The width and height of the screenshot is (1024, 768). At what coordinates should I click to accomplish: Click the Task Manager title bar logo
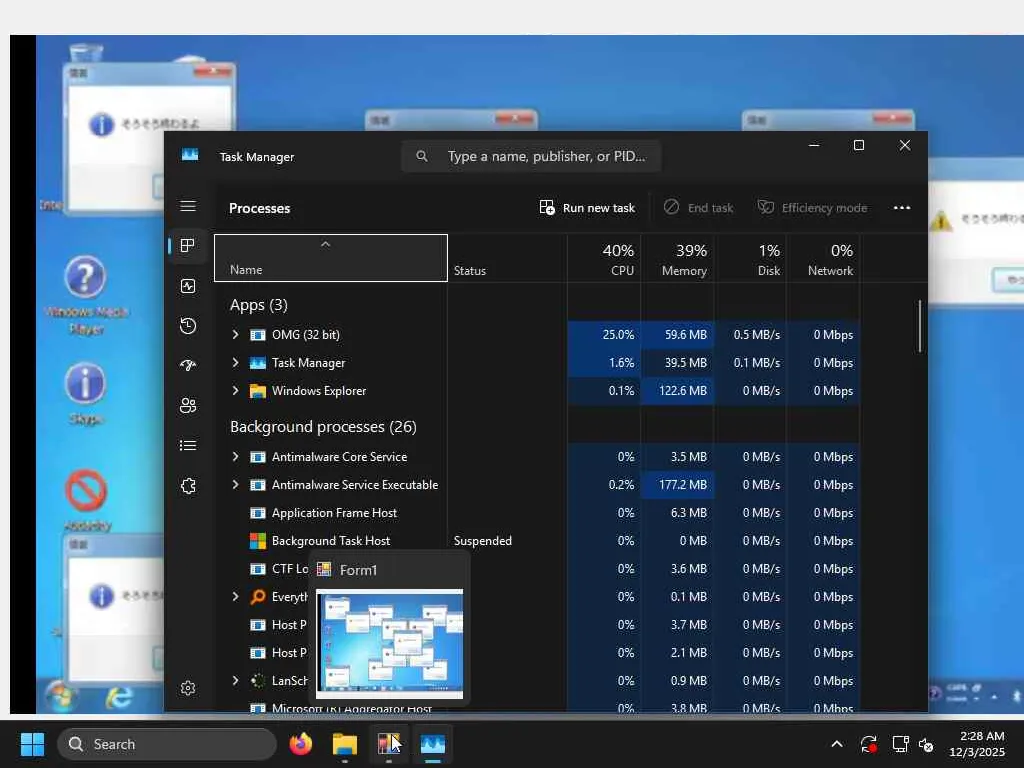click(x=190, y=155)
